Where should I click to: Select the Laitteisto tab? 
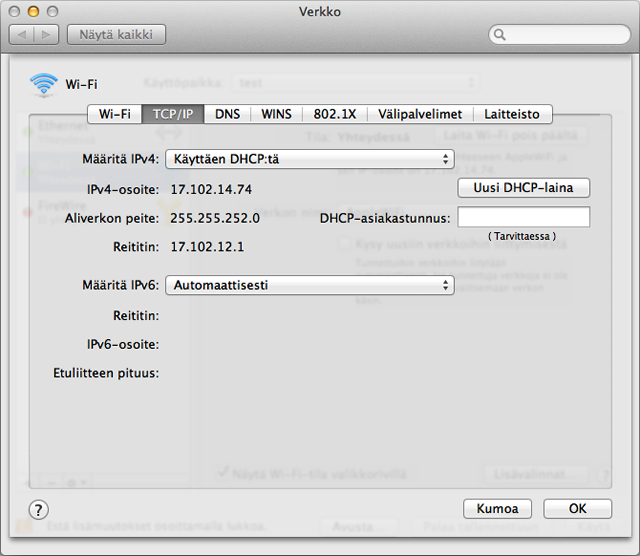(x=512, y=114)
